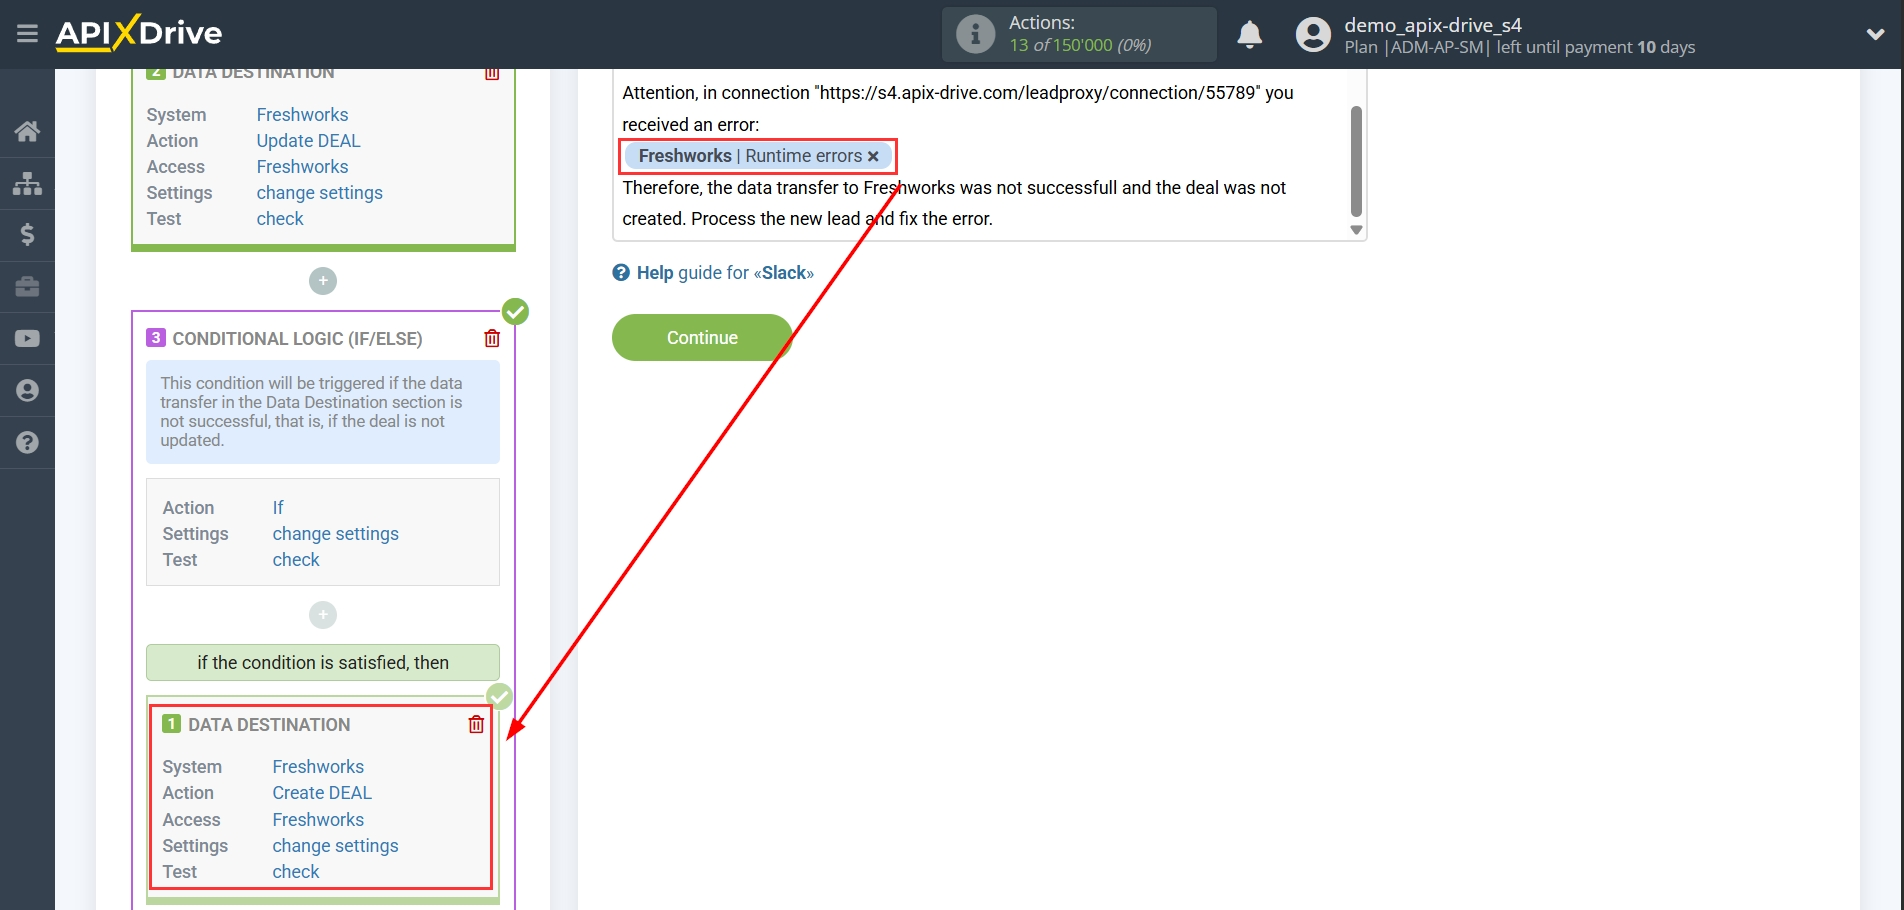Image resolution: width=1904 pixels, height=910 pixels.
Task: Open connections sitemap icon in sidebar
Action: point(27,183)
